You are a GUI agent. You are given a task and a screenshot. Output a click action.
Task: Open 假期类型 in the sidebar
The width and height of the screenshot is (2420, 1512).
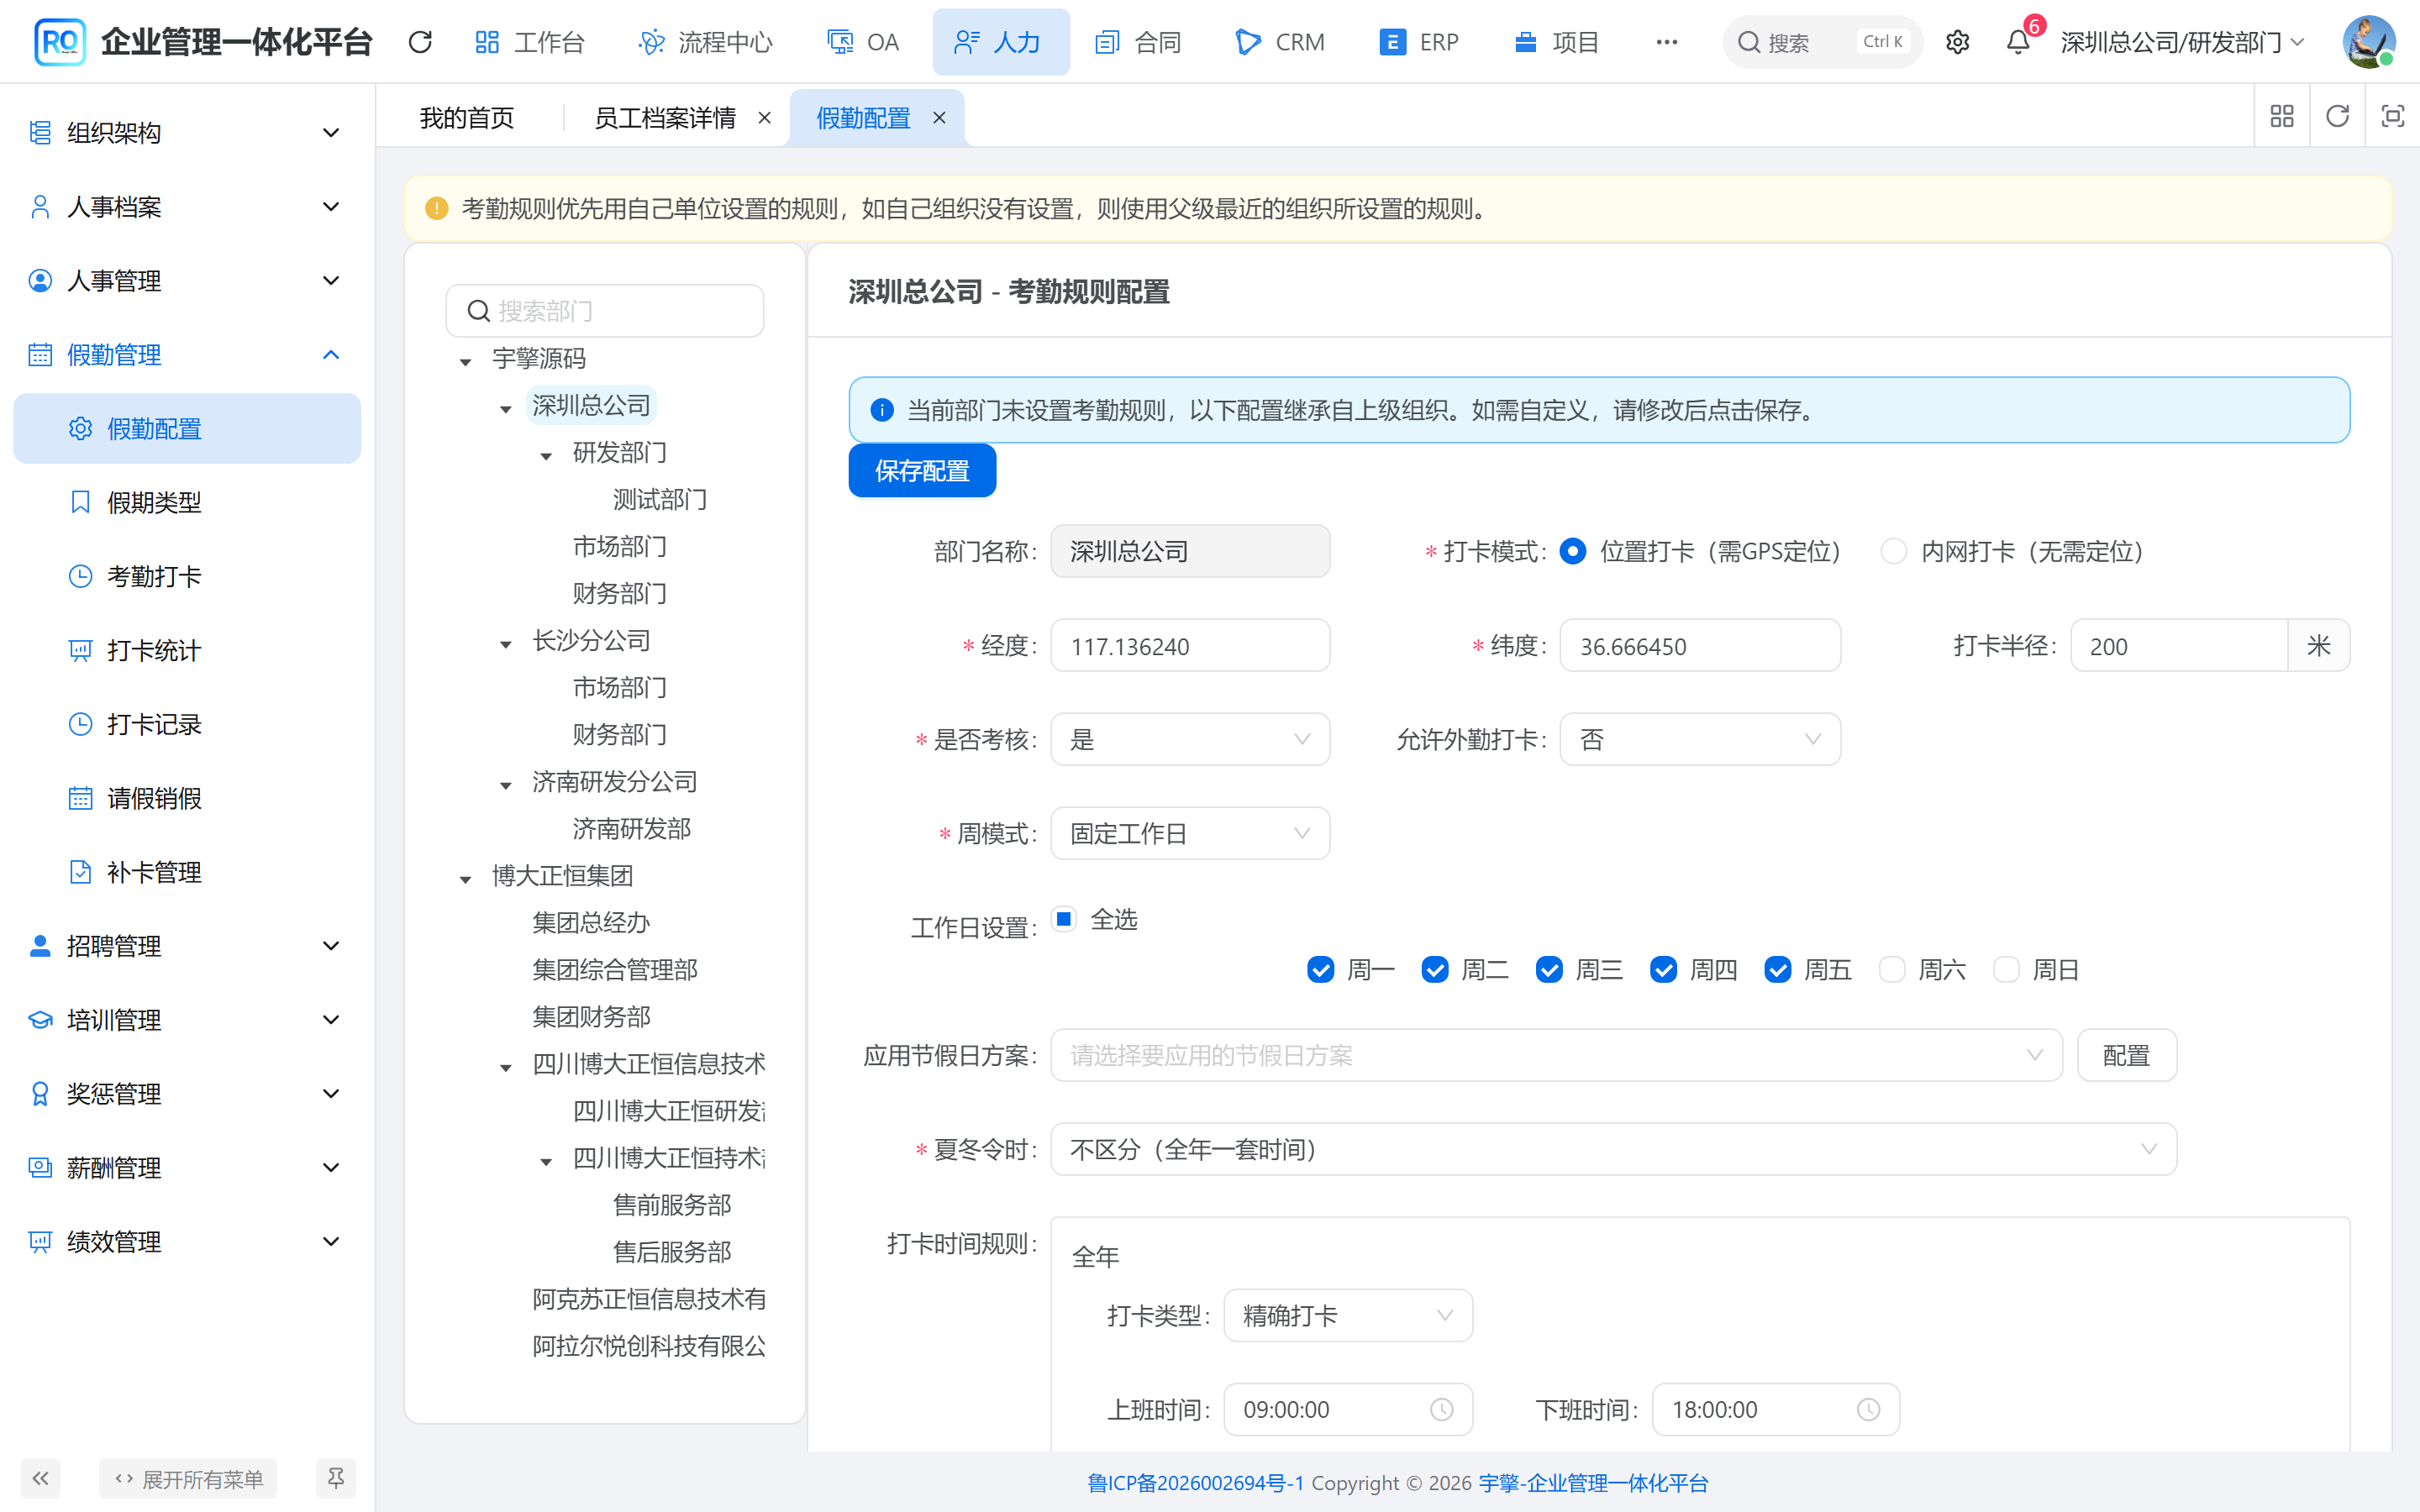tap(187, 502)
